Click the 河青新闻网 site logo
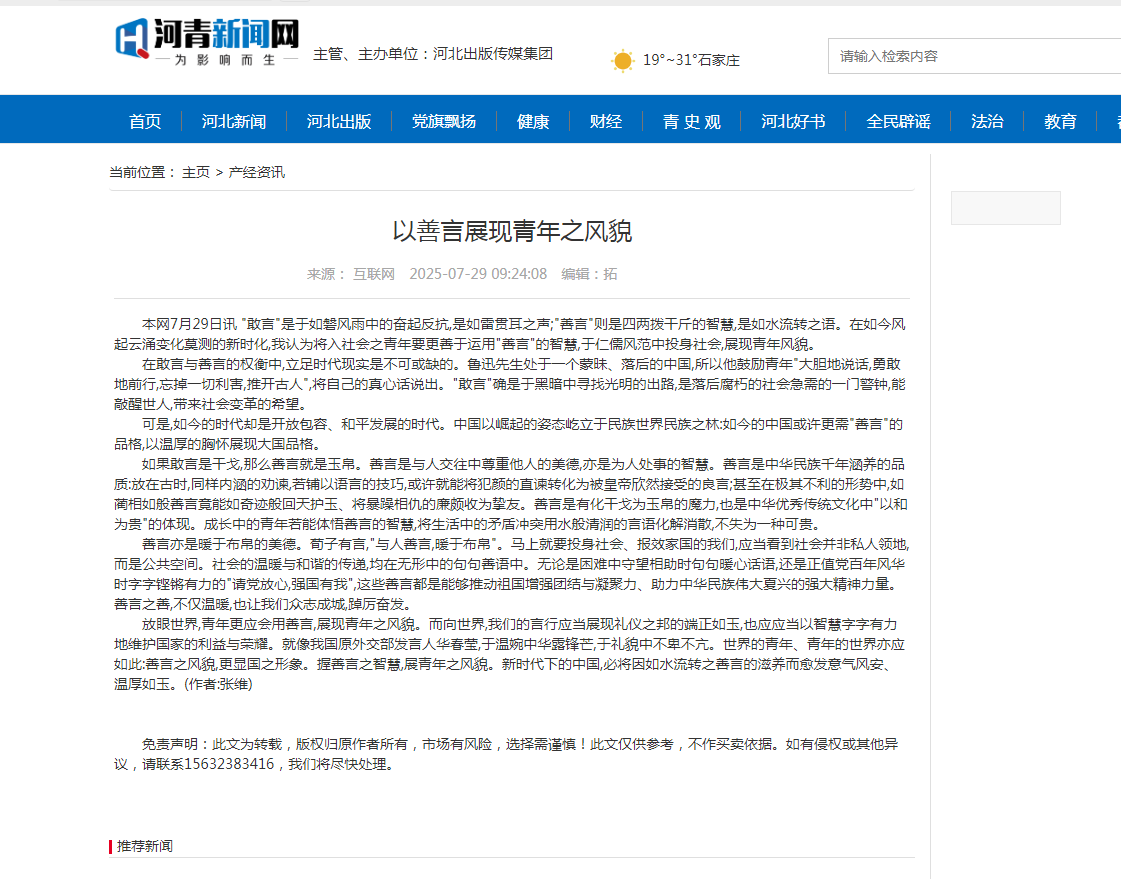Screen dimensions: 1121x879 point(207,41)
